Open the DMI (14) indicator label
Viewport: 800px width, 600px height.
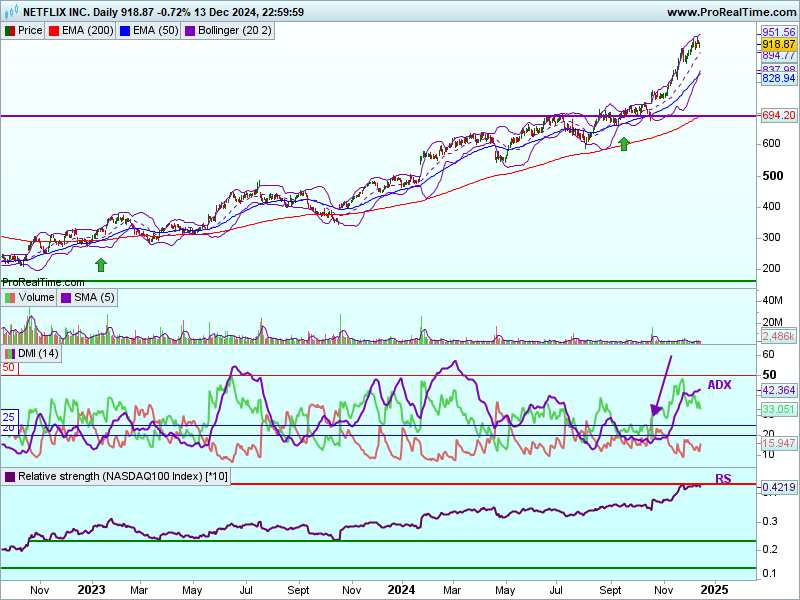(32, 354)
